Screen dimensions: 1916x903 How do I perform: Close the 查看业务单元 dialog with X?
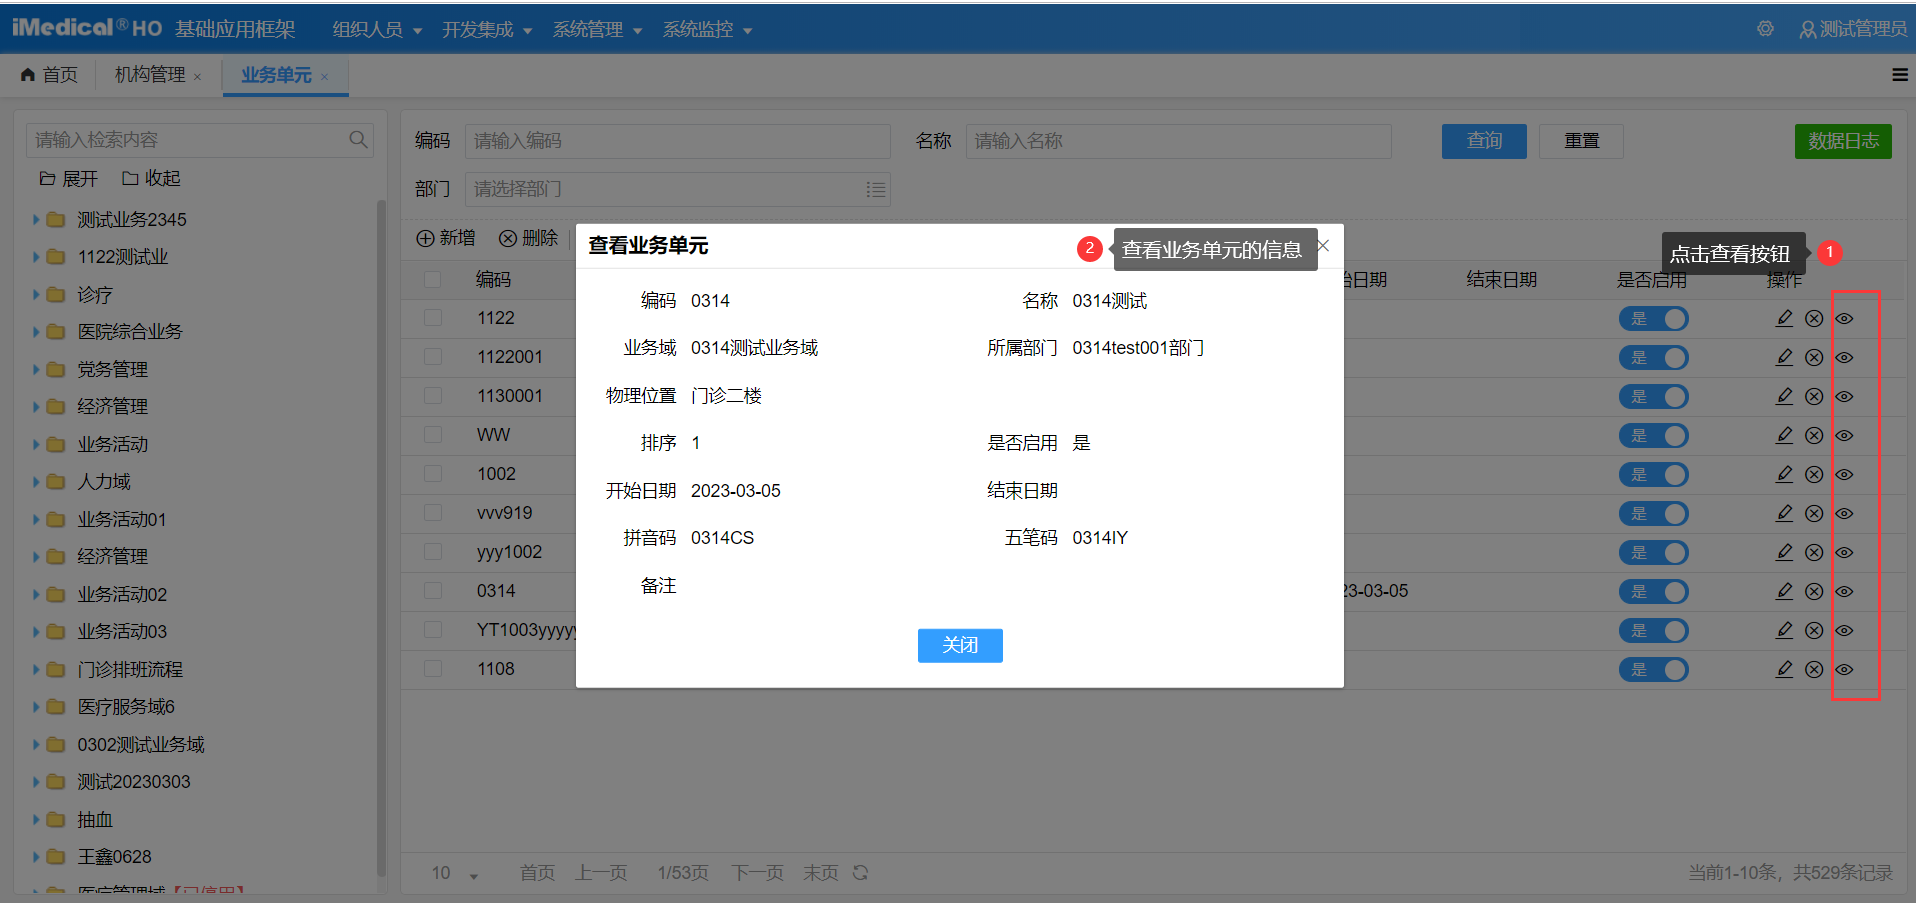click(1323, 245)
